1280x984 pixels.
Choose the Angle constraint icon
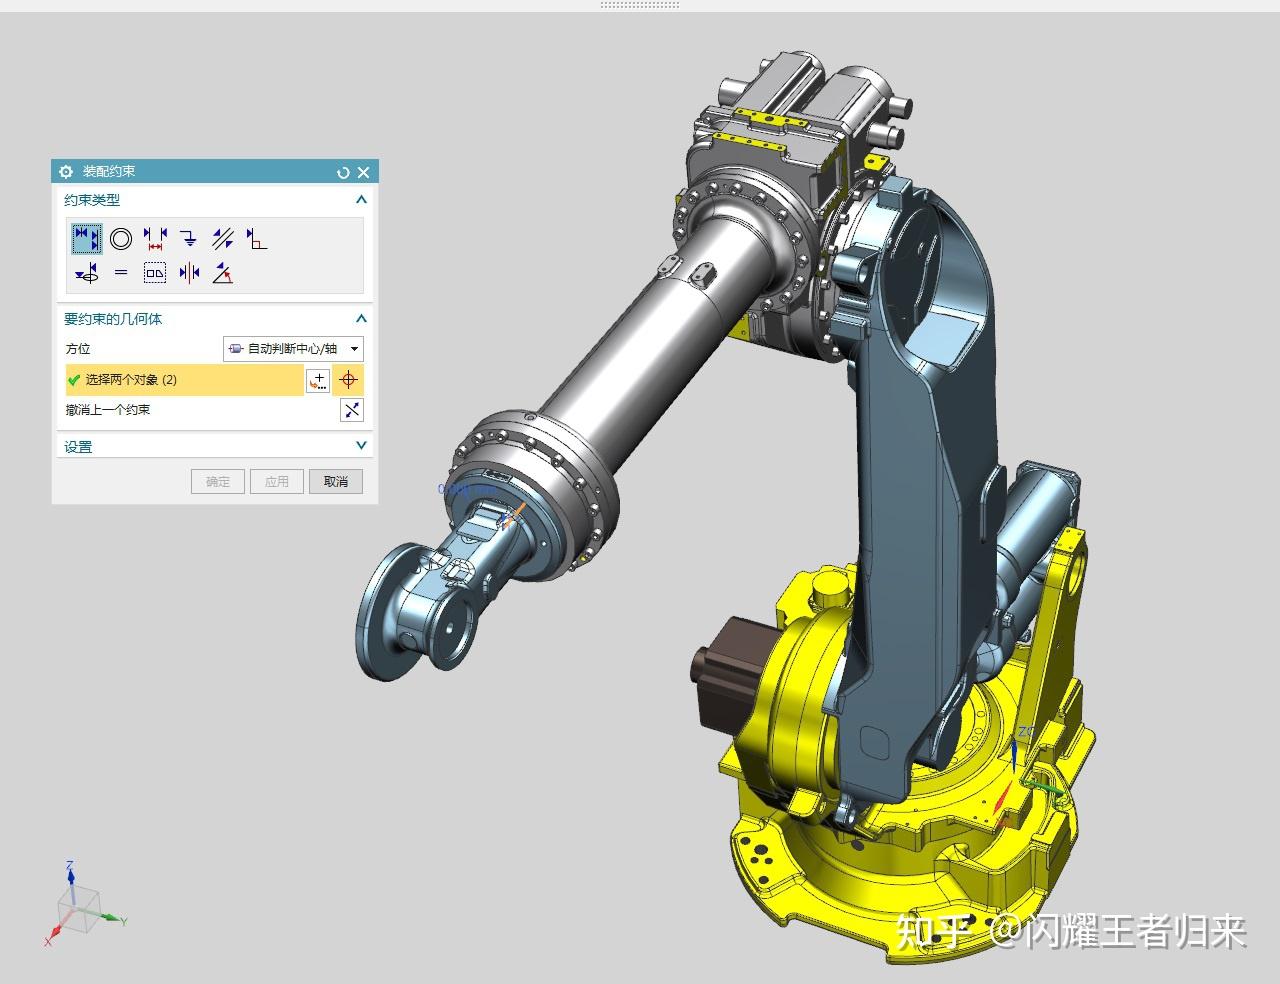[223, 272]
